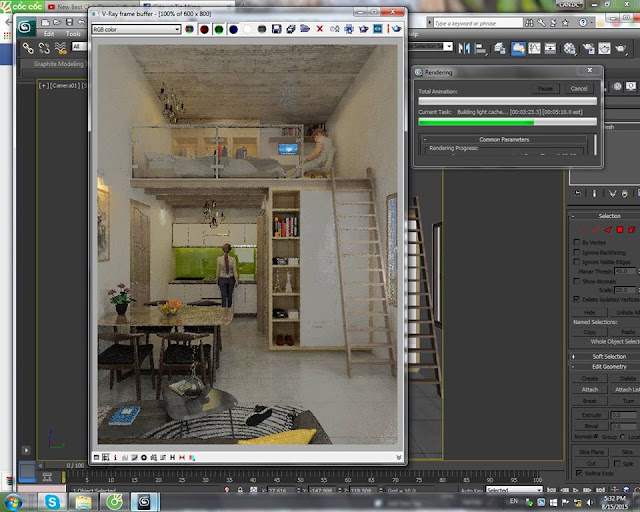This screenshot has width=640, height=512.
Task: Switch to alpha channel white circle
Action: [x=247, y=29]
